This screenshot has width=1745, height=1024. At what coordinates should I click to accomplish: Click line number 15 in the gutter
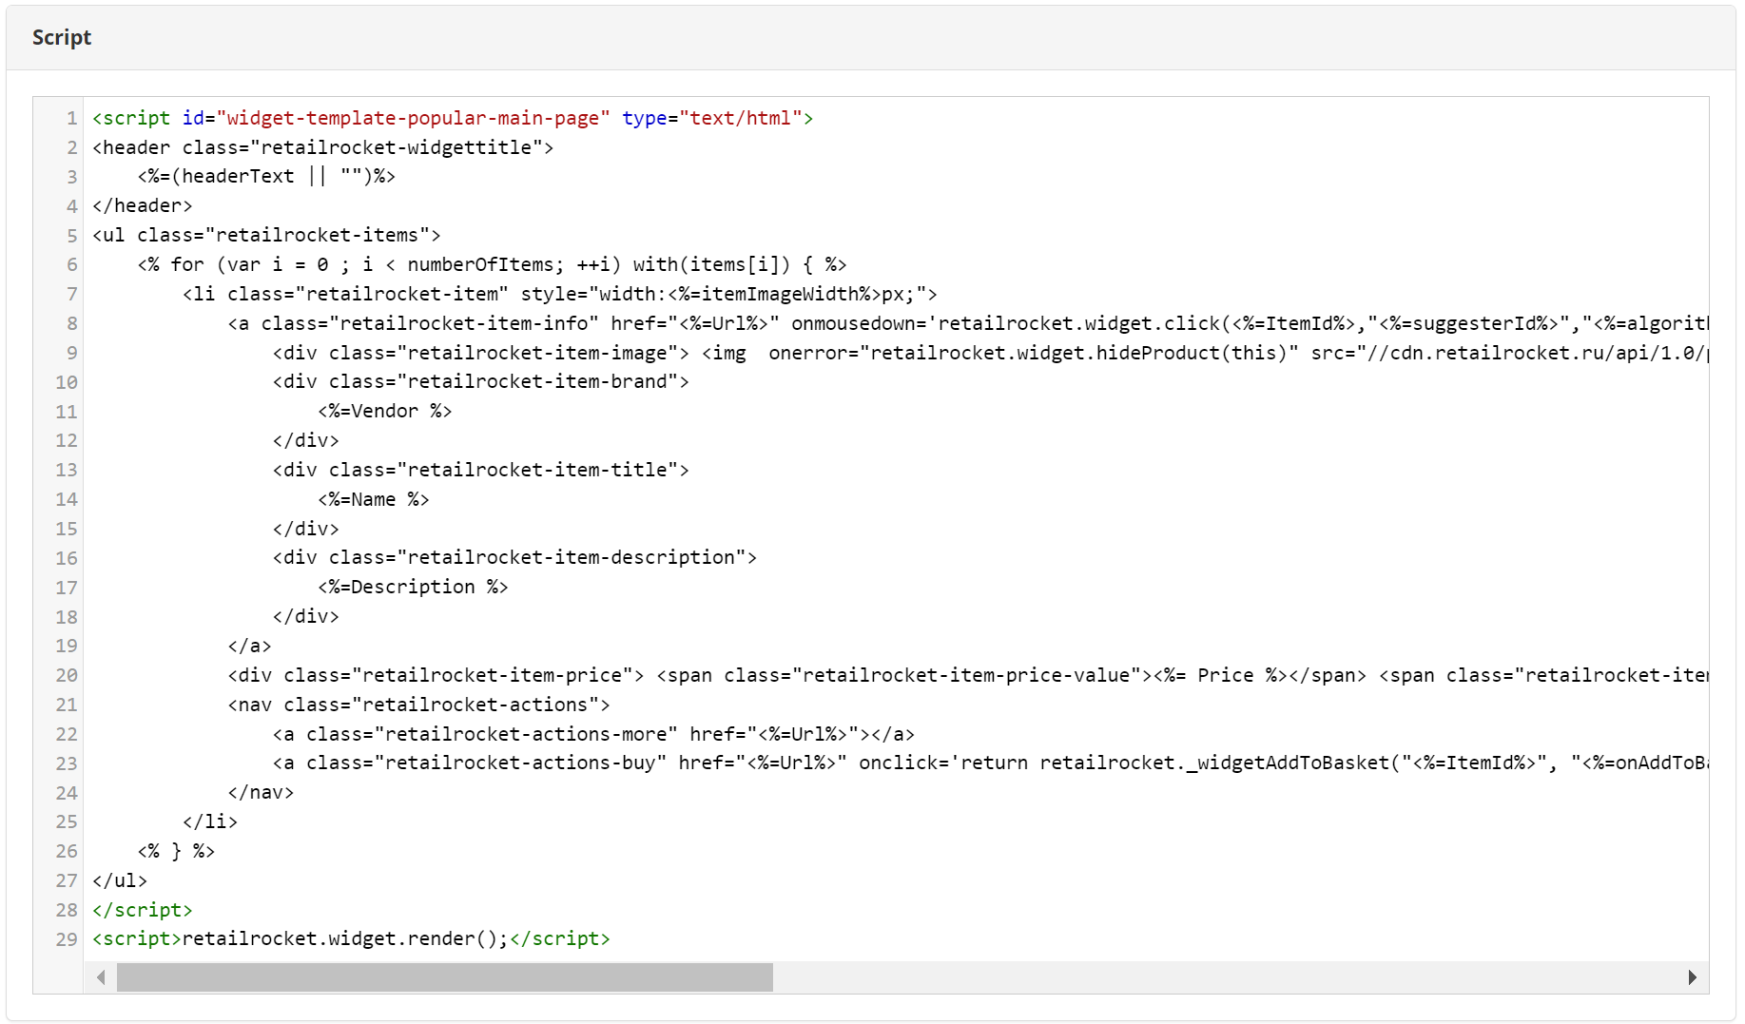pyautogui.click(x=66, y=529)
